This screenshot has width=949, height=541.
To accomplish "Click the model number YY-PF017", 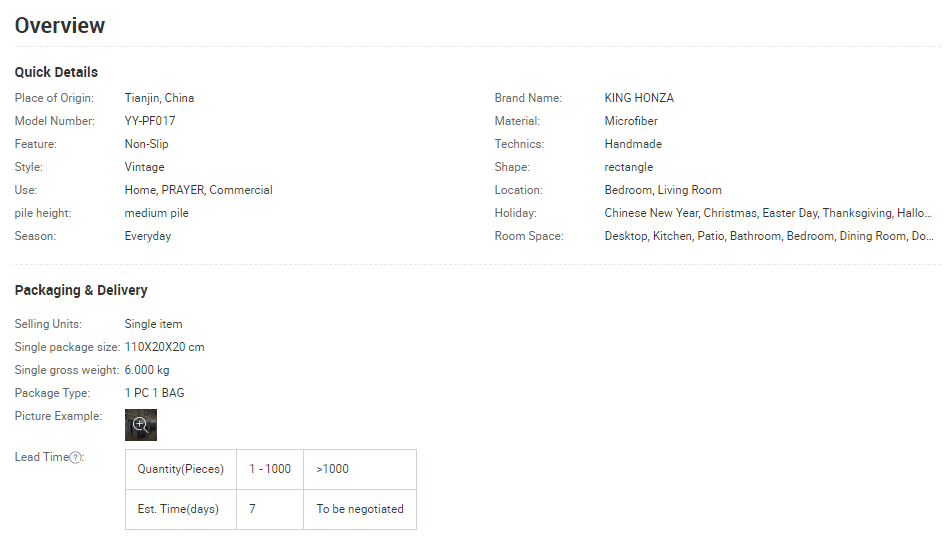I will pyautogui.click(x=150, y=121).
